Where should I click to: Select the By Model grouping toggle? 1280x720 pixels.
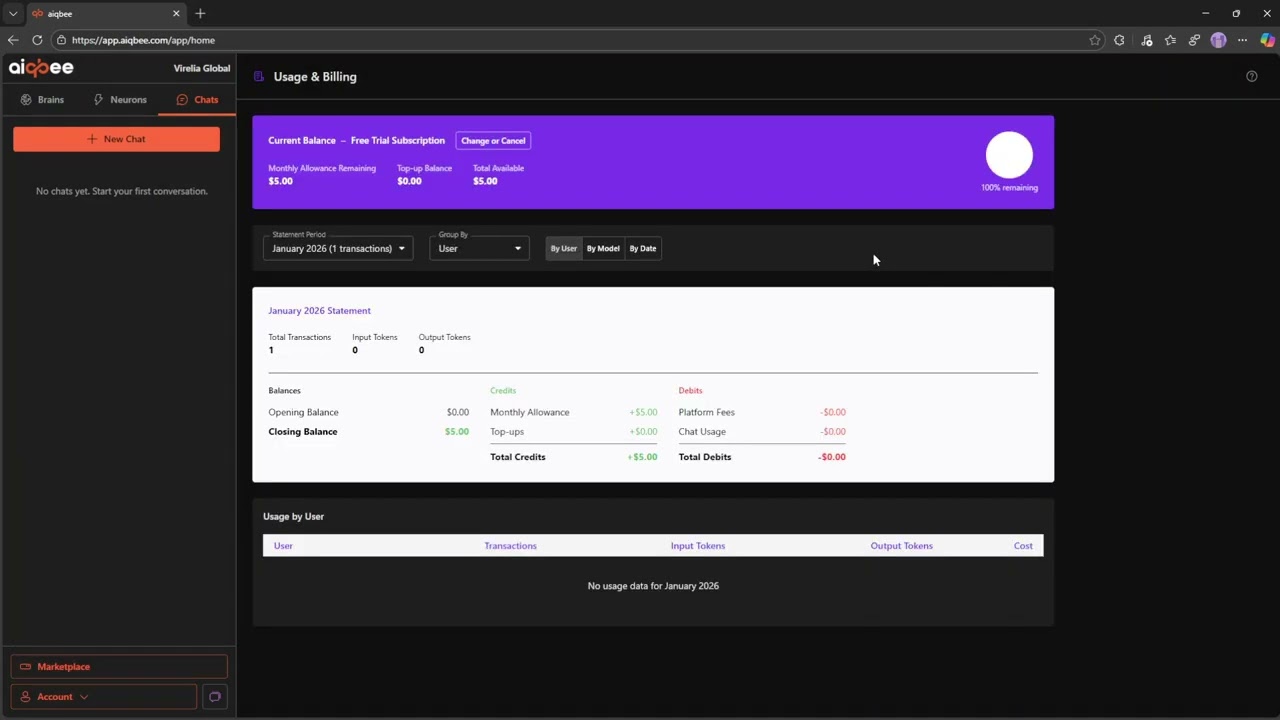(603, 248)
